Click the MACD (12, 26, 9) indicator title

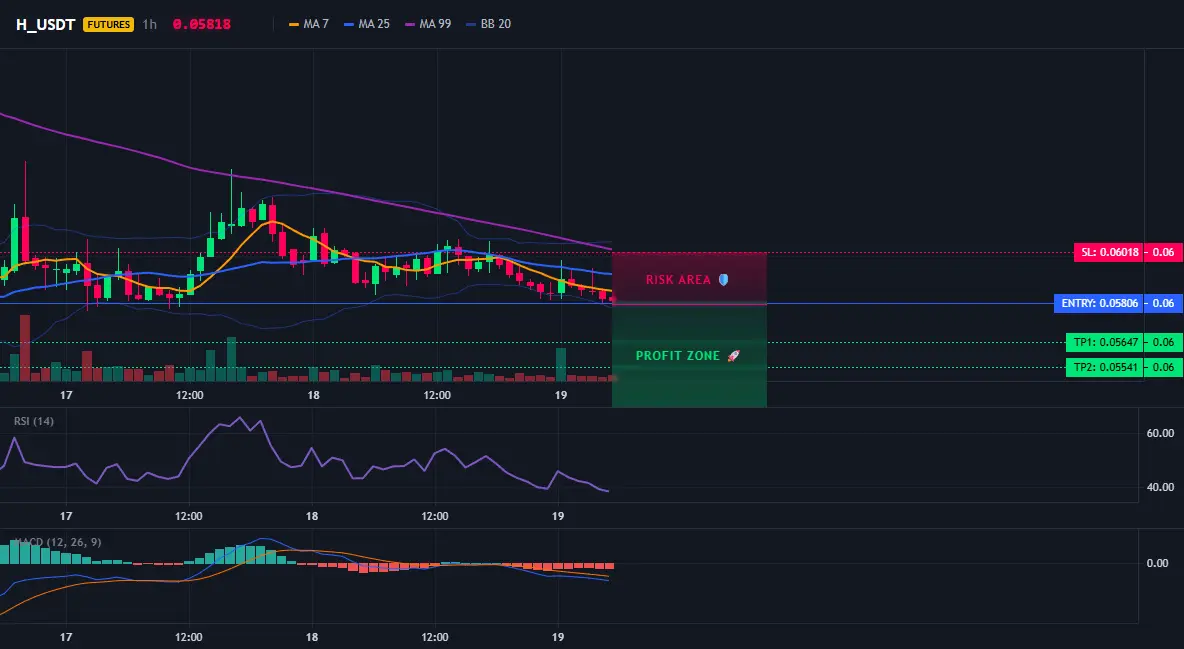58,542
